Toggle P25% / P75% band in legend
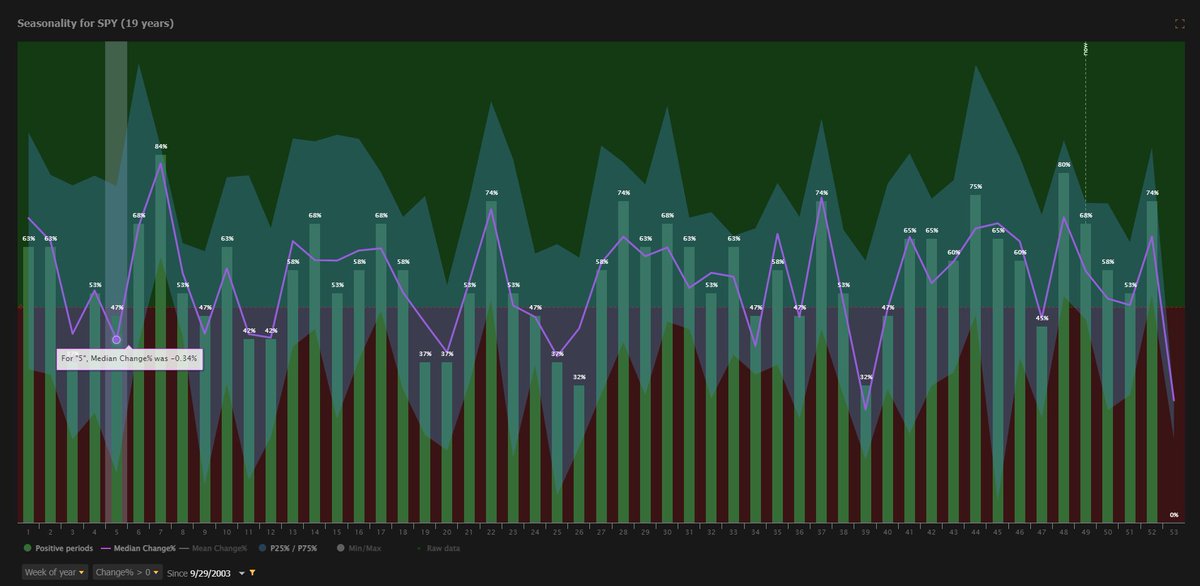The width and height of the screenshot is (1200, 586). tap(289, 548)
